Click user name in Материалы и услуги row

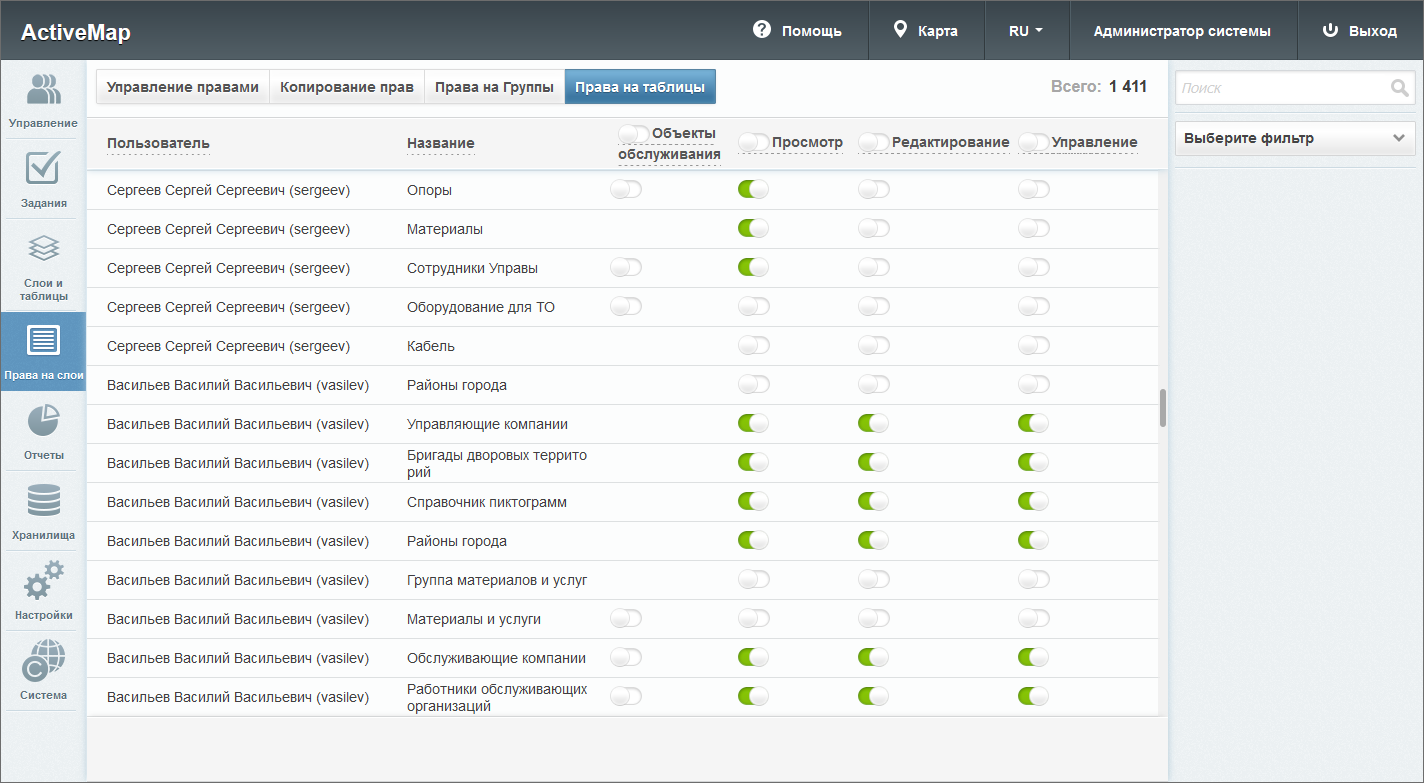pyautogui.click(x=238, y=619)
